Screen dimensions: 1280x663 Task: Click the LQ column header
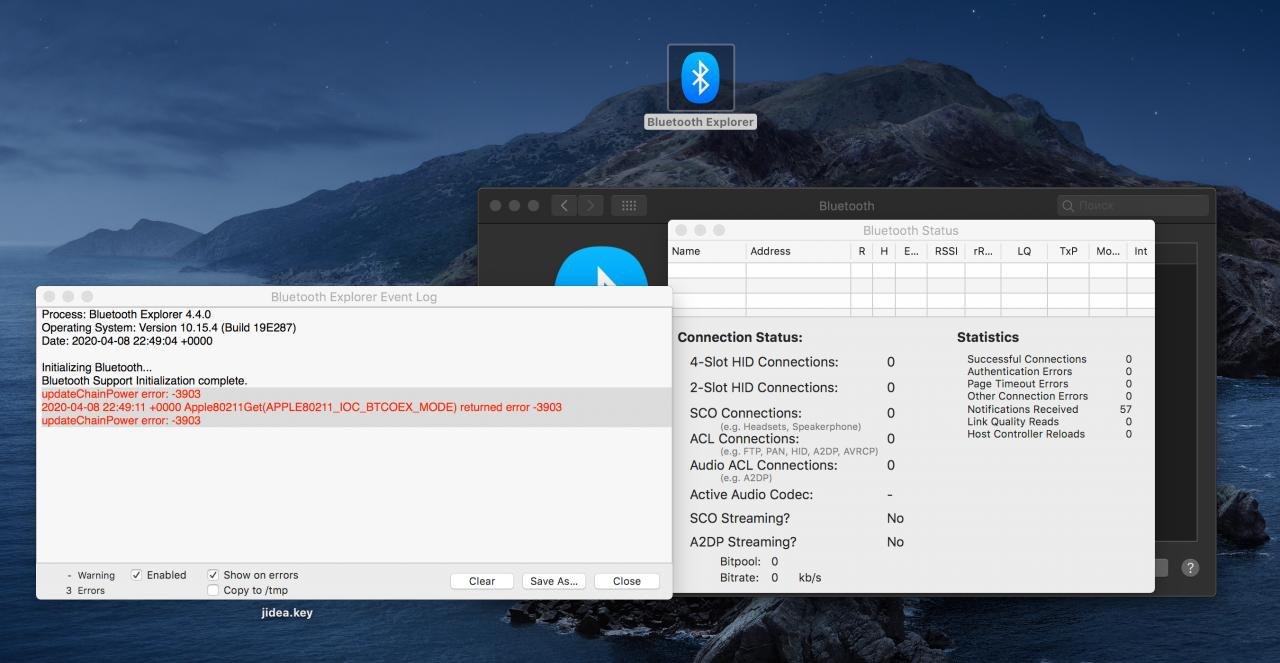tap(1024, 251)
